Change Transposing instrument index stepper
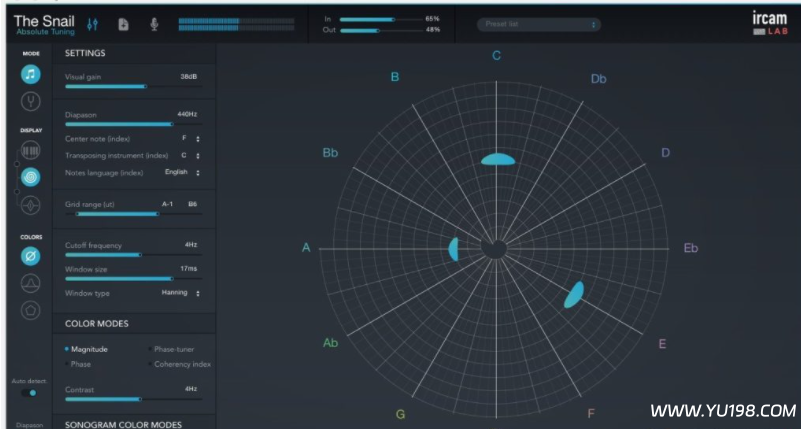The image size is (801, 429). click(x=198, y=156)
